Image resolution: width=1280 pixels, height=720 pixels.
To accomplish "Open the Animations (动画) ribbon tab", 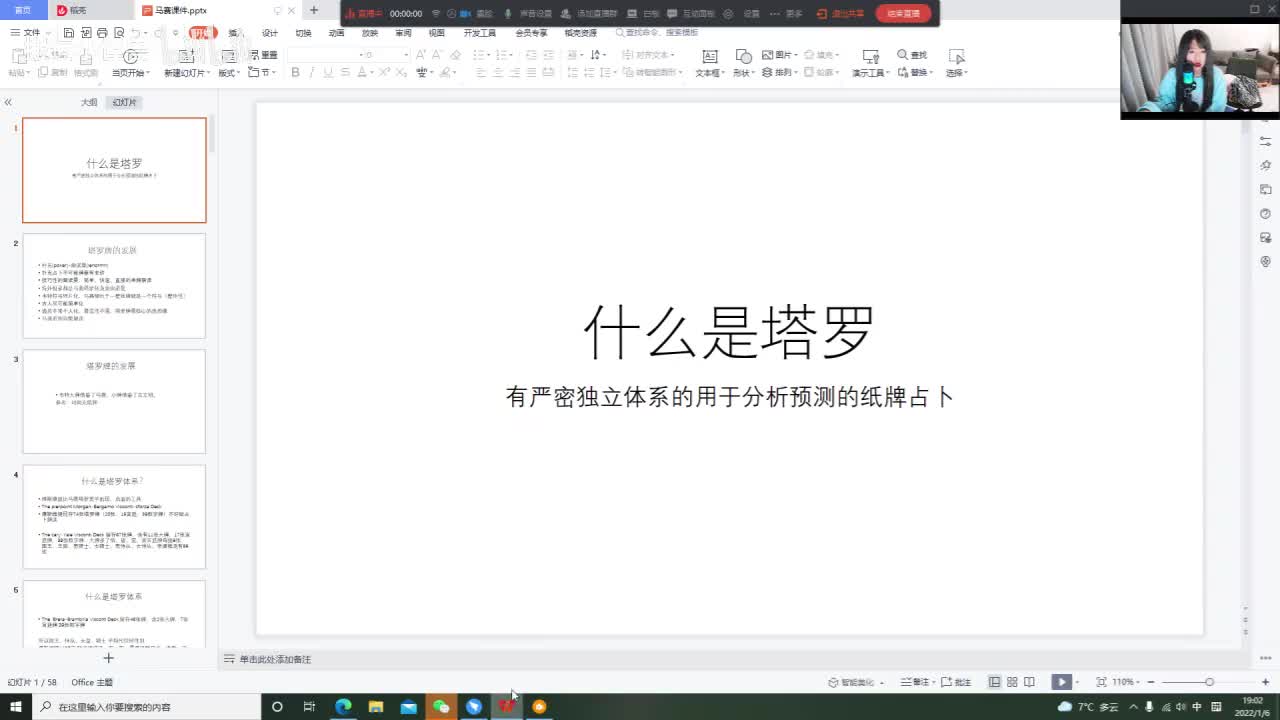I will tap(337, 33).
